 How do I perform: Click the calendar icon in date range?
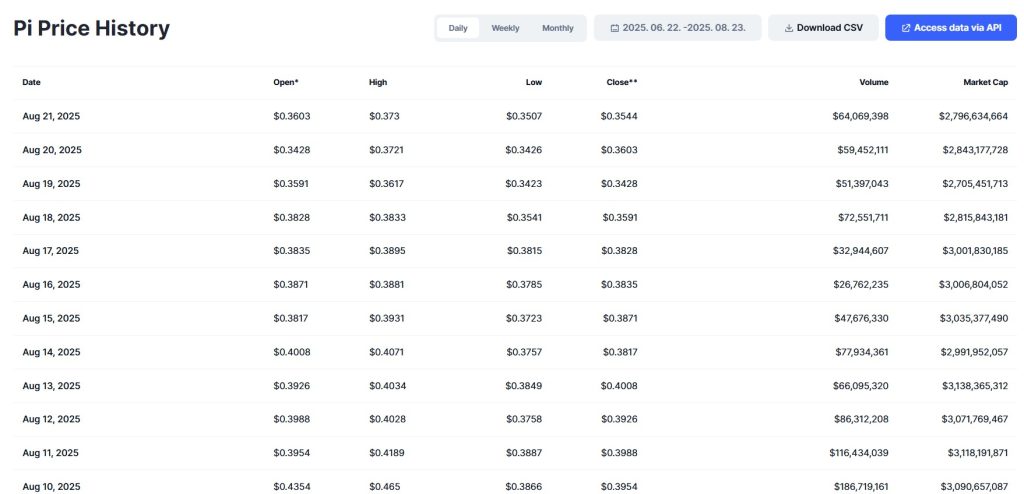pos(615,28)
